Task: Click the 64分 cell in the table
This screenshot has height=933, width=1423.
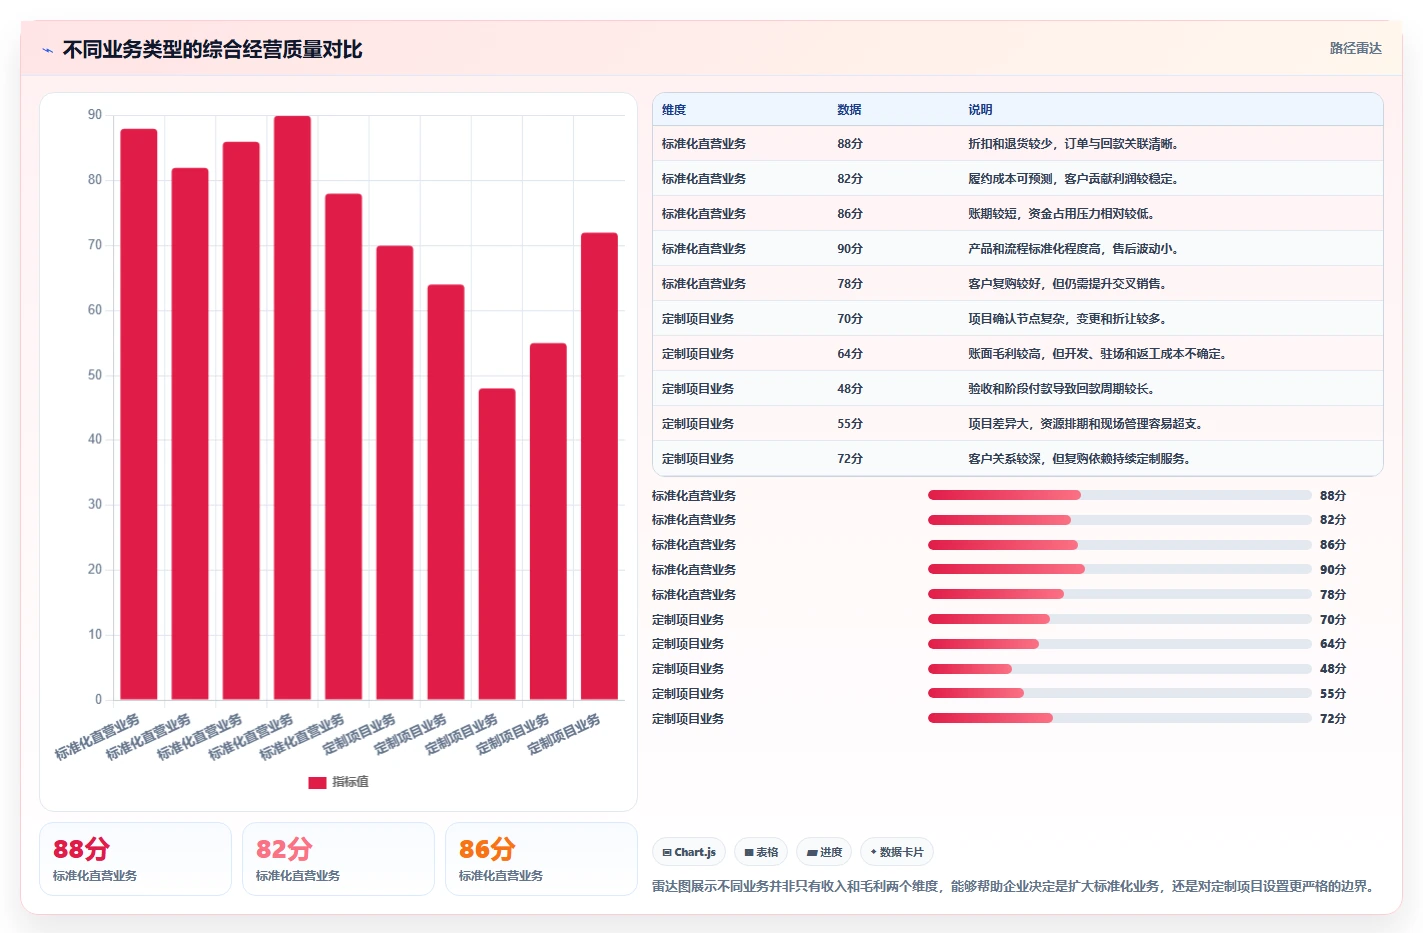Action: (x=850, y=354)
